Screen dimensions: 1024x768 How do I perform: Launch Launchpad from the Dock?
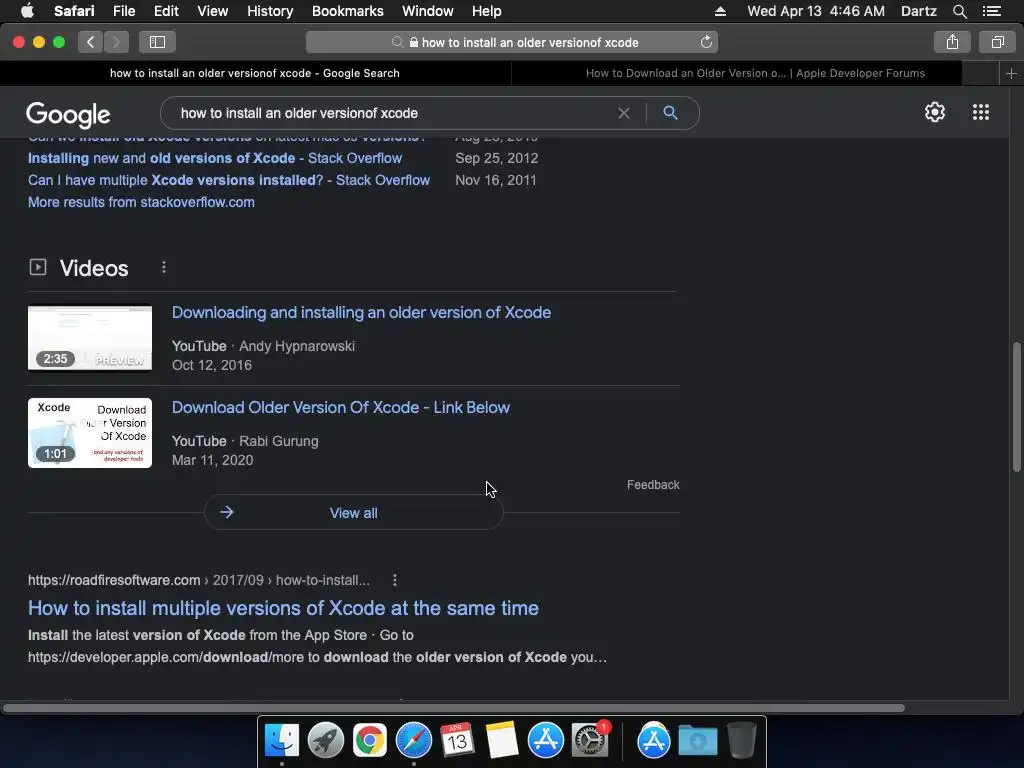click(x=325, y=741)
